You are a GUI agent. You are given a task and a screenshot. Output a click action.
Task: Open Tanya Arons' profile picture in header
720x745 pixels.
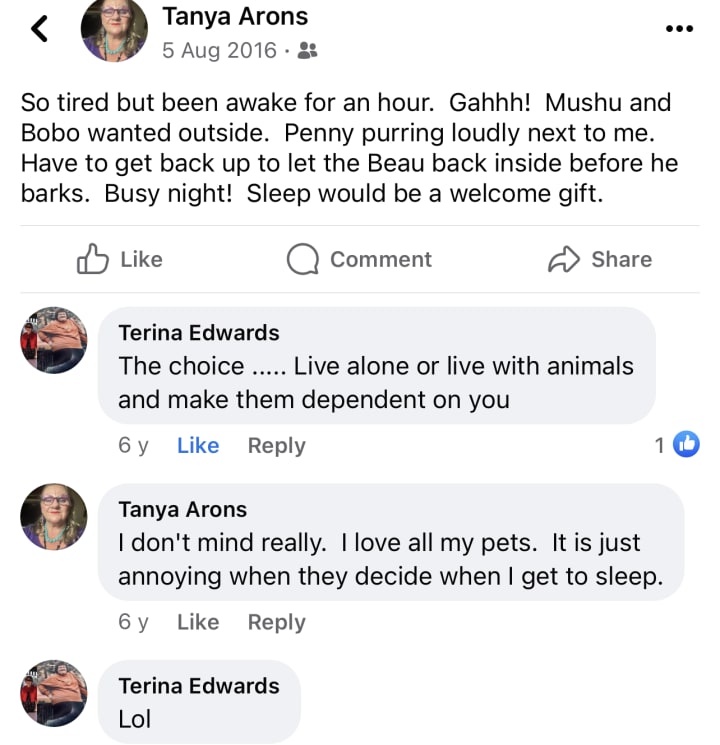(115, 28)
